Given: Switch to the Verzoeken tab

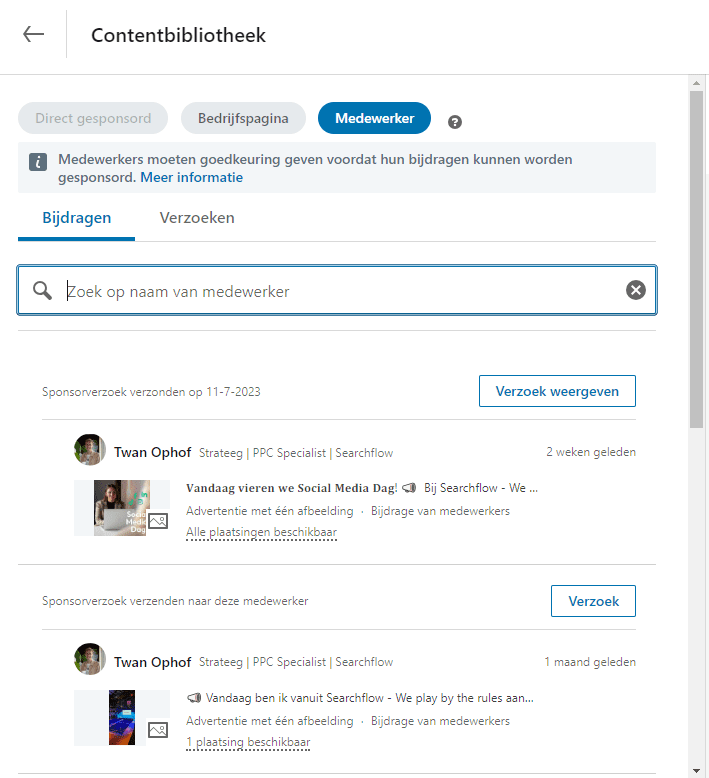Looking at the screenshot, I should pos(197,218).
